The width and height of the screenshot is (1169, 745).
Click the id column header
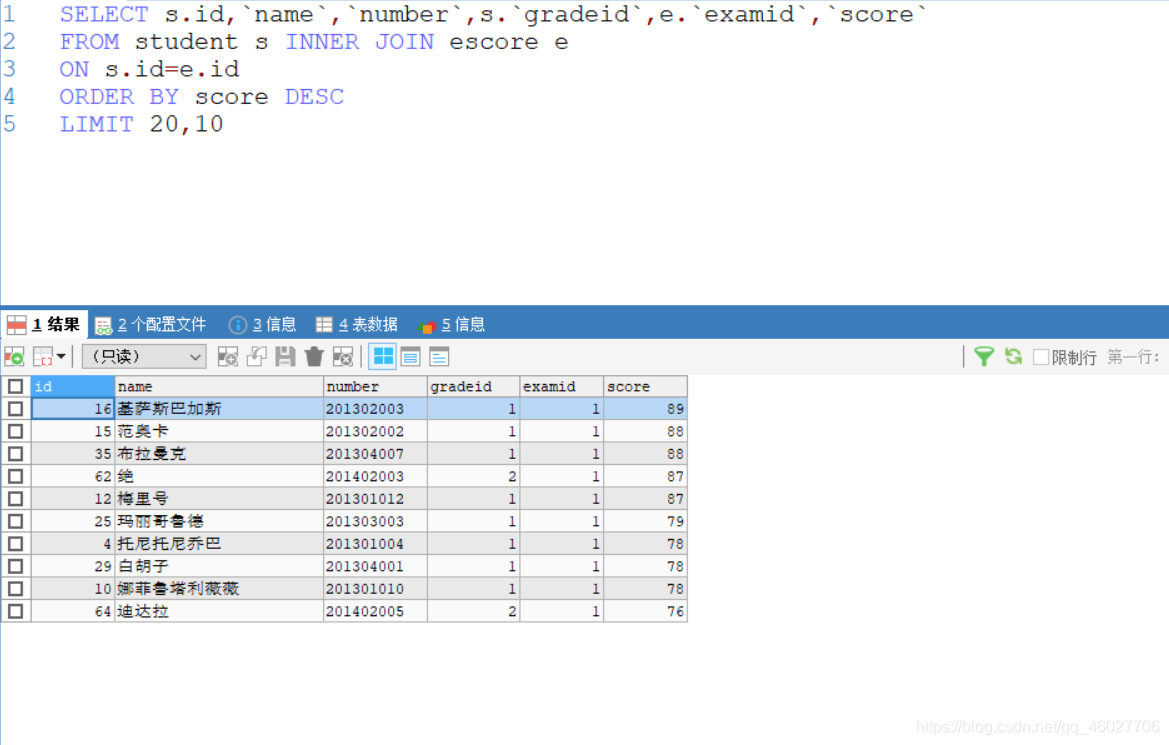click(x=73, y=386)
